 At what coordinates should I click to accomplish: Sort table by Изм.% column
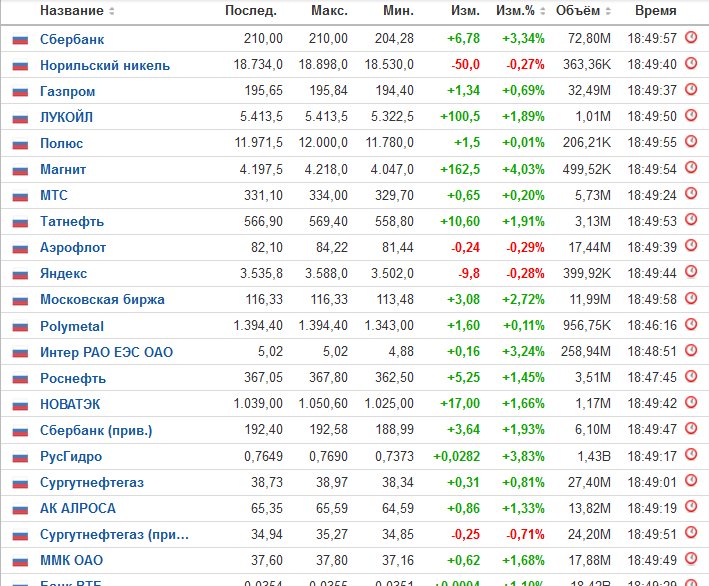pyautogui.click(x=543, y=11)
